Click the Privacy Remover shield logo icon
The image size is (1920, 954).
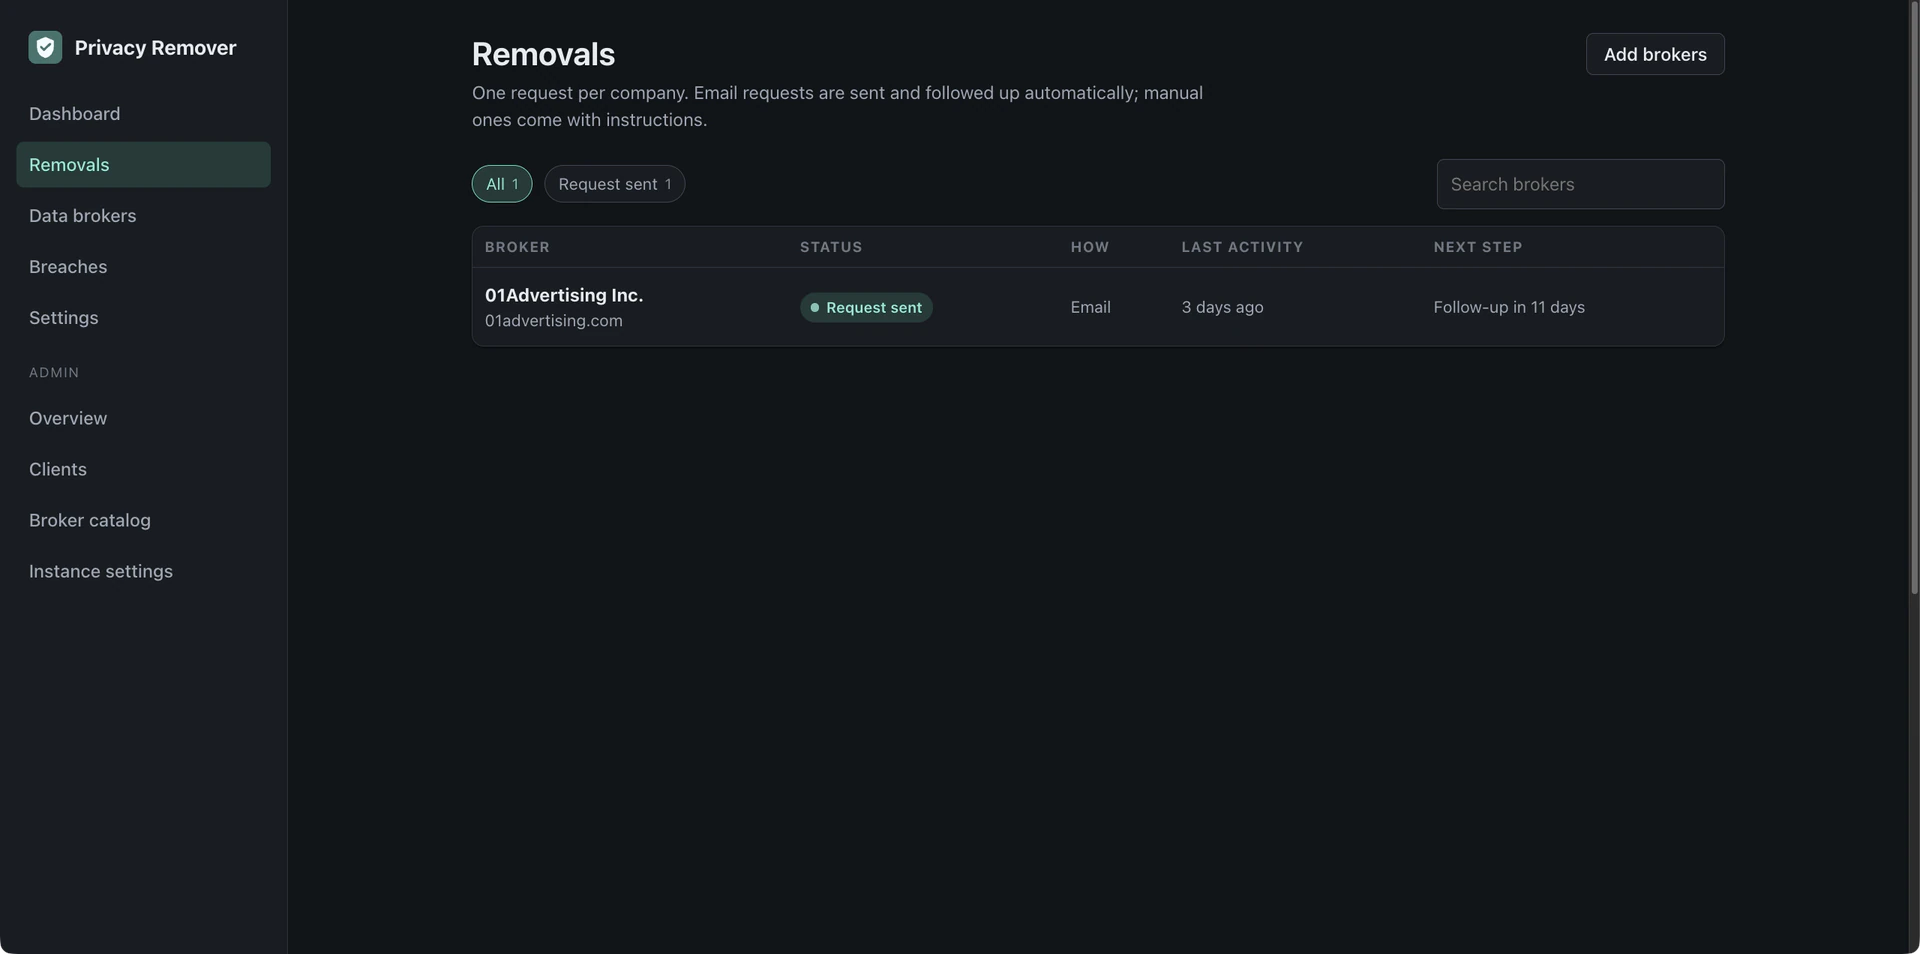tap(45, 47)
